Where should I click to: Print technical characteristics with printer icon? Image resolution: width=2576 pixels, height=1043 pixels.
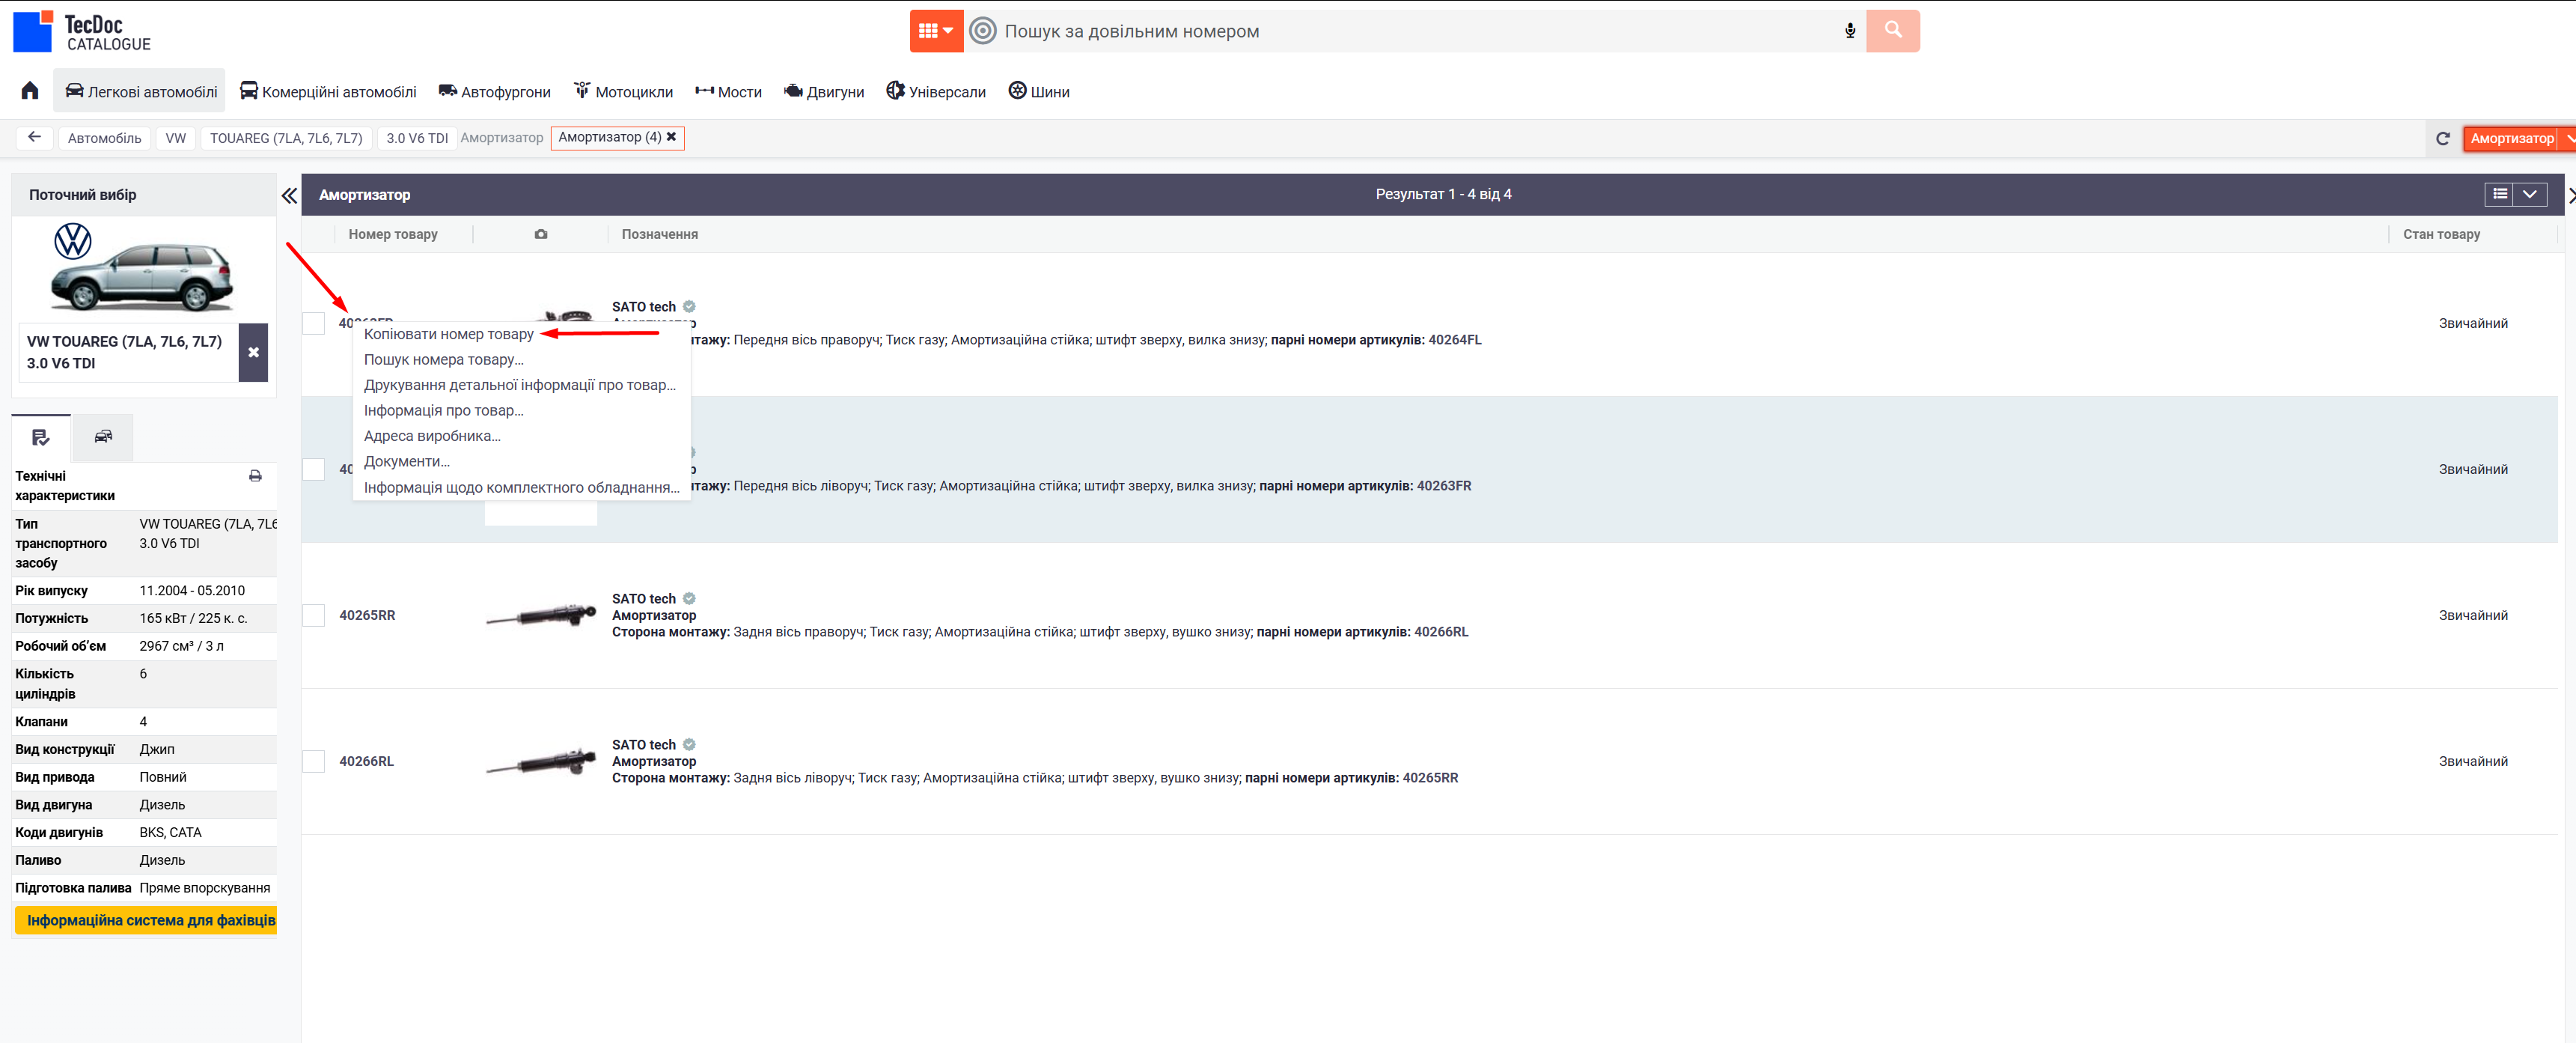(x=255, y=476)
